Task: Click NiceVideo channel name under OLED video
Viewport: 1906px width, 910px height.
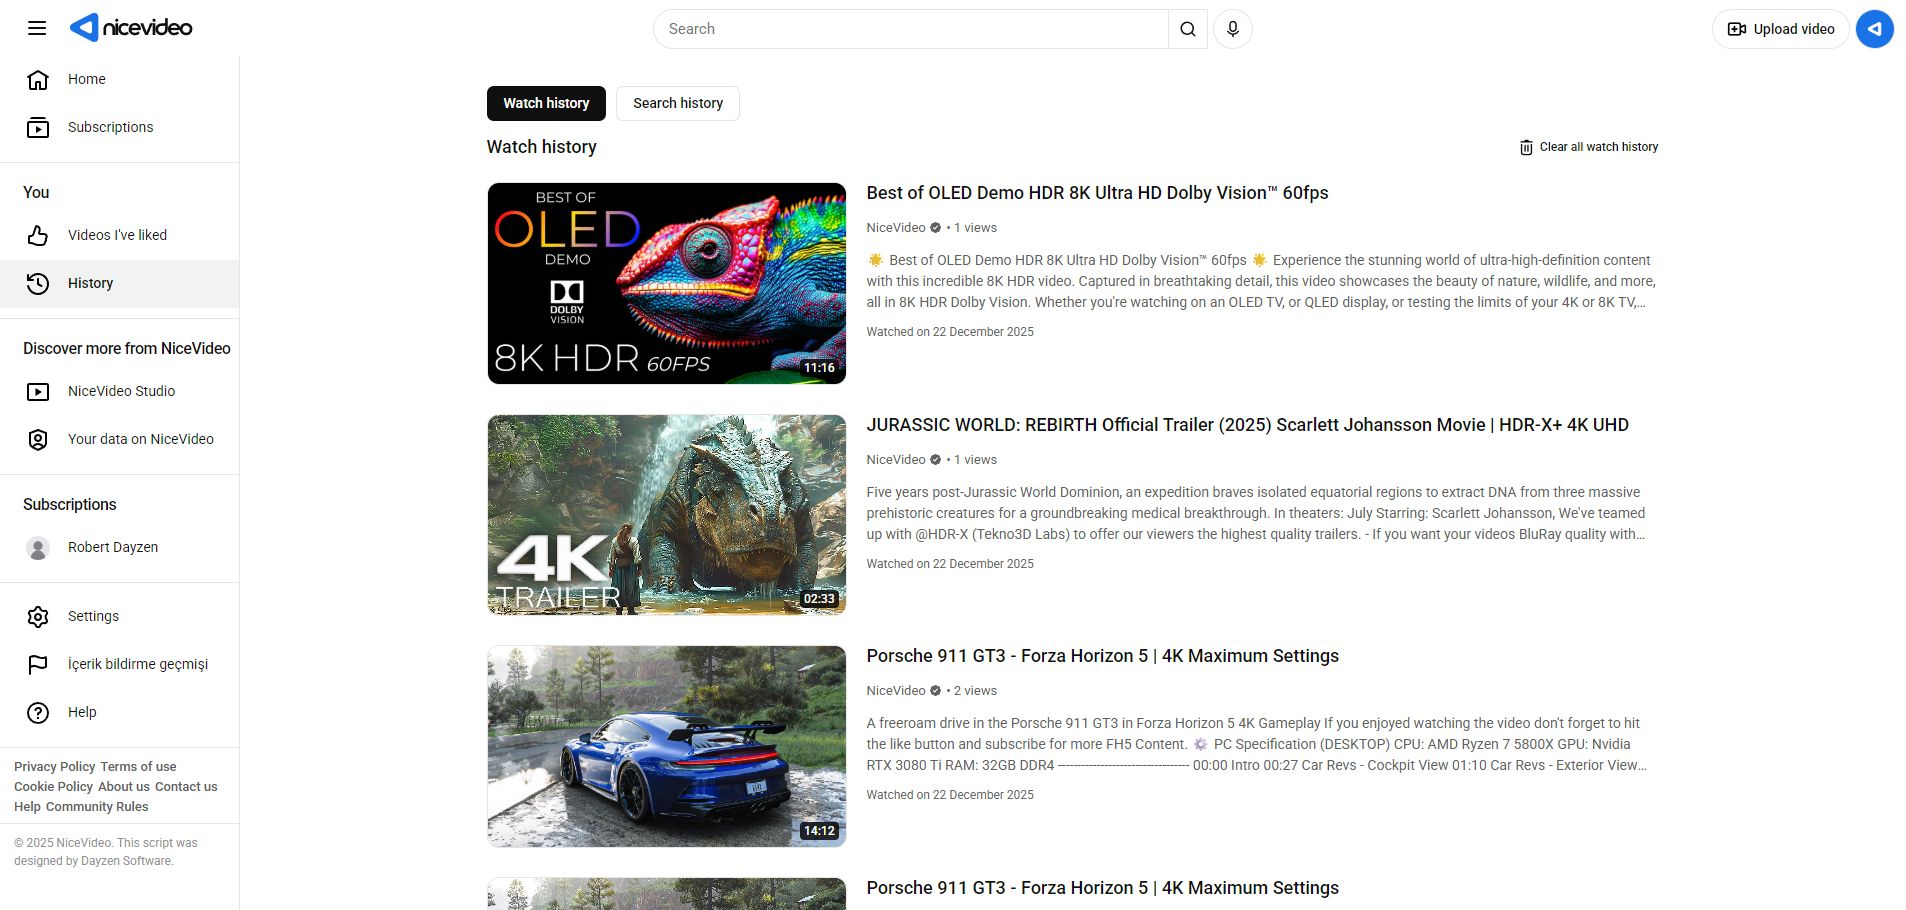Action: pos(896,228)
